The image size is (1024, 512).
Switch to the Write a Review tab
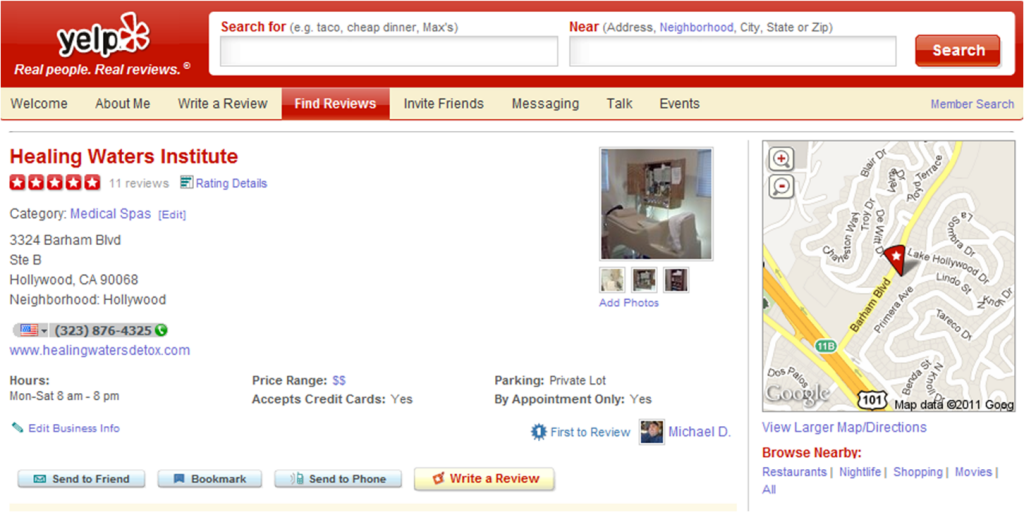pos(223,104)
